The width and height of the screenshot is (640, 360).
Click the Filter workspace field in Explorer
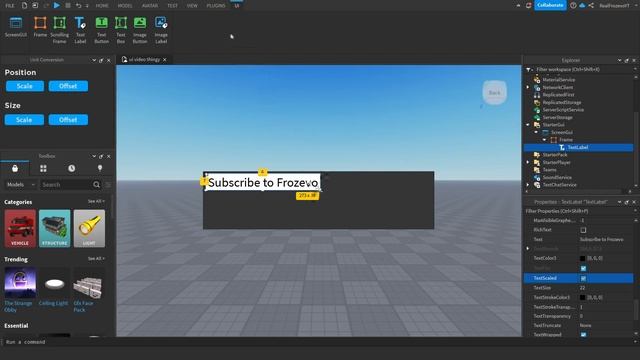[x=584, y=69]
